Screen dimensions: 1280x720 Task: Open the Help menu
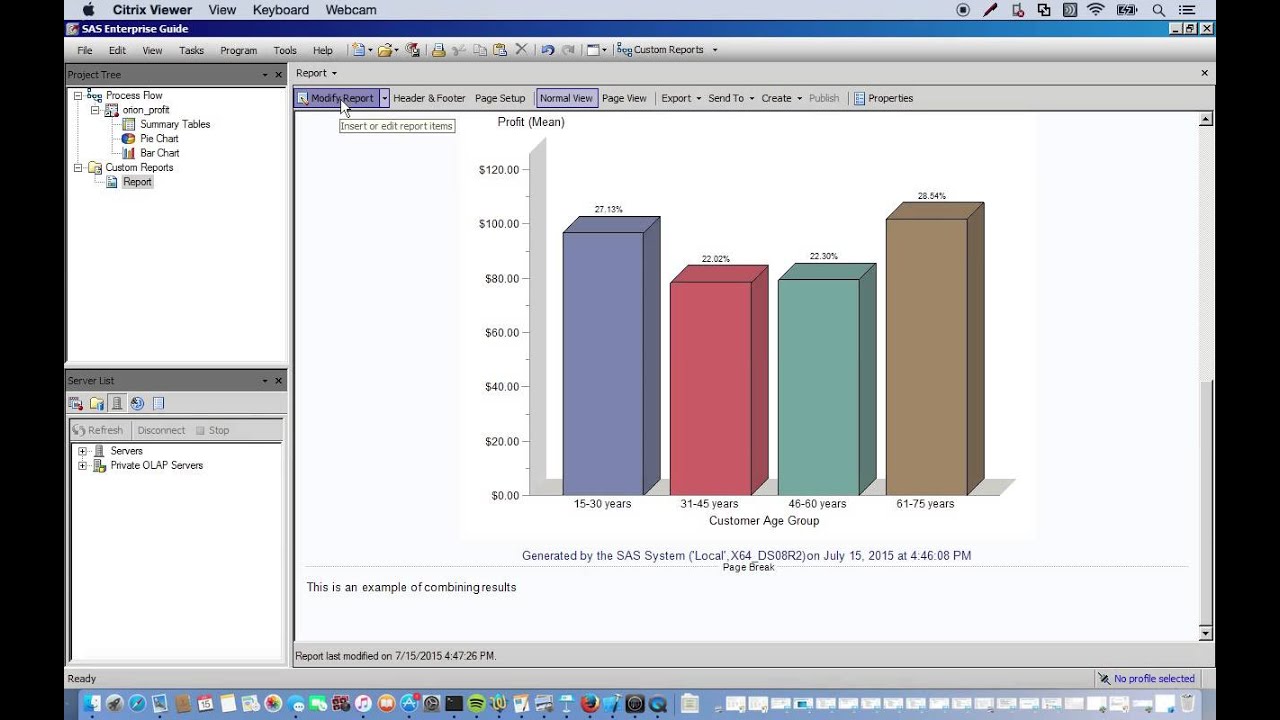322,50
